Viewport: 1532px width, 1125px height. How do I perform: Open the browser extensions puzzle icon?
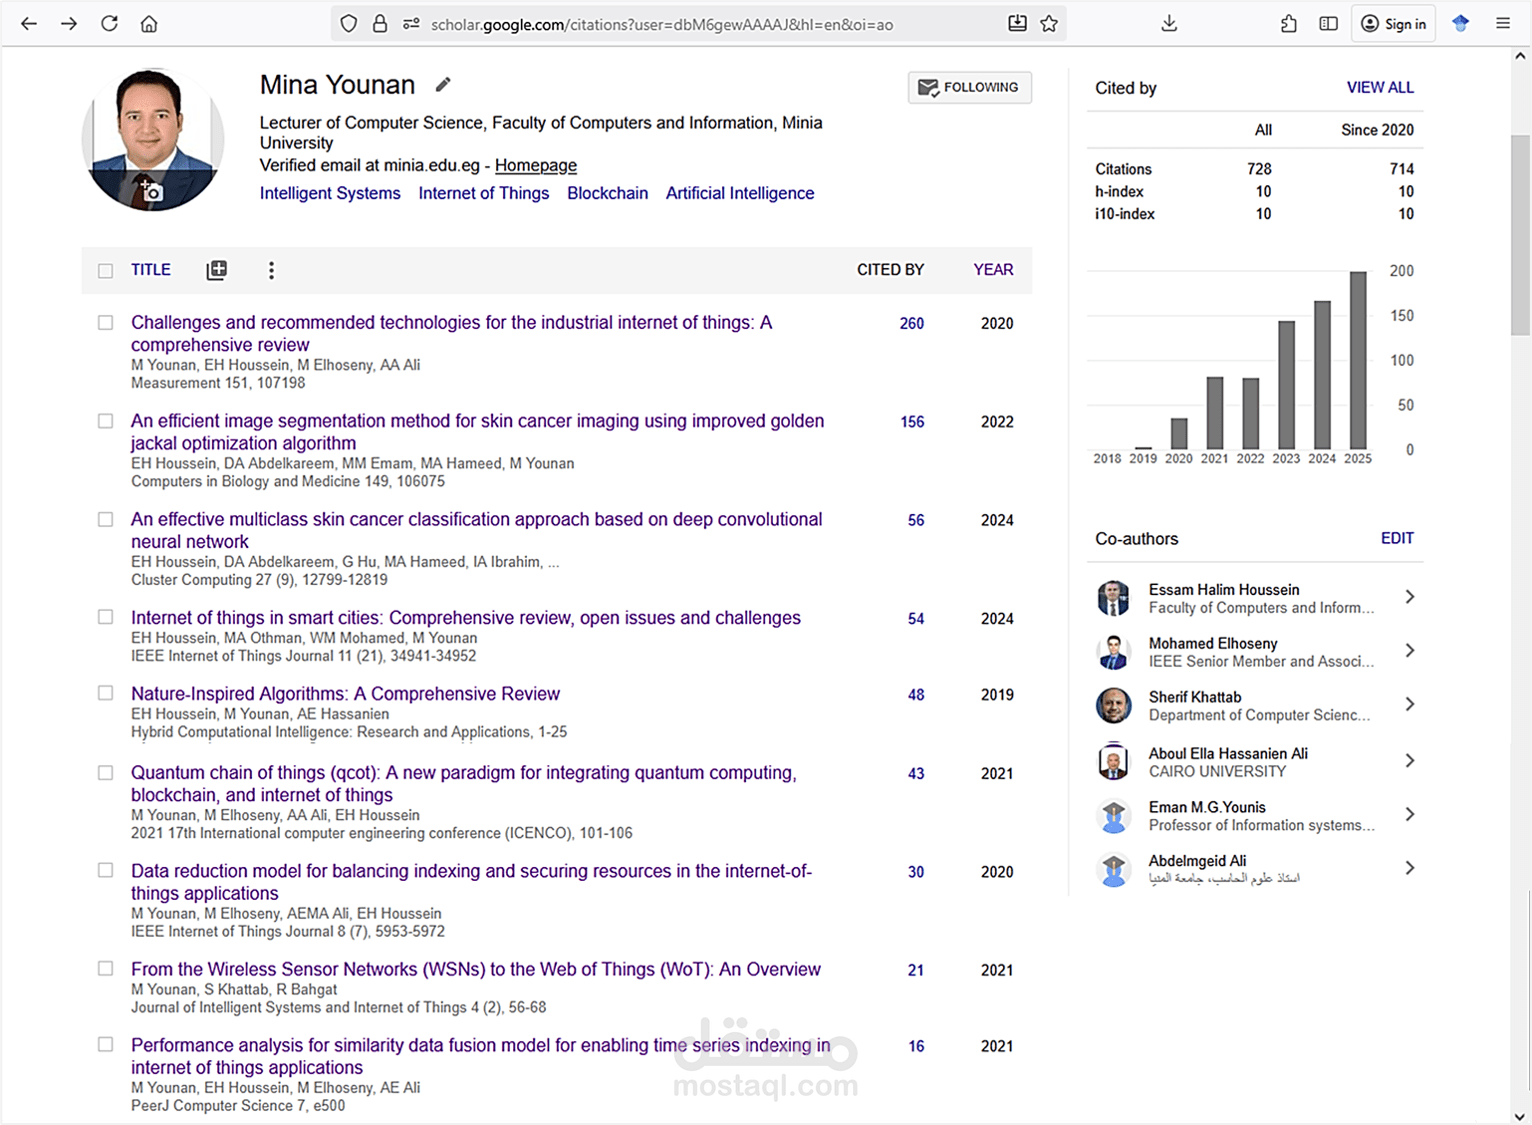(x=1289, y=24)
